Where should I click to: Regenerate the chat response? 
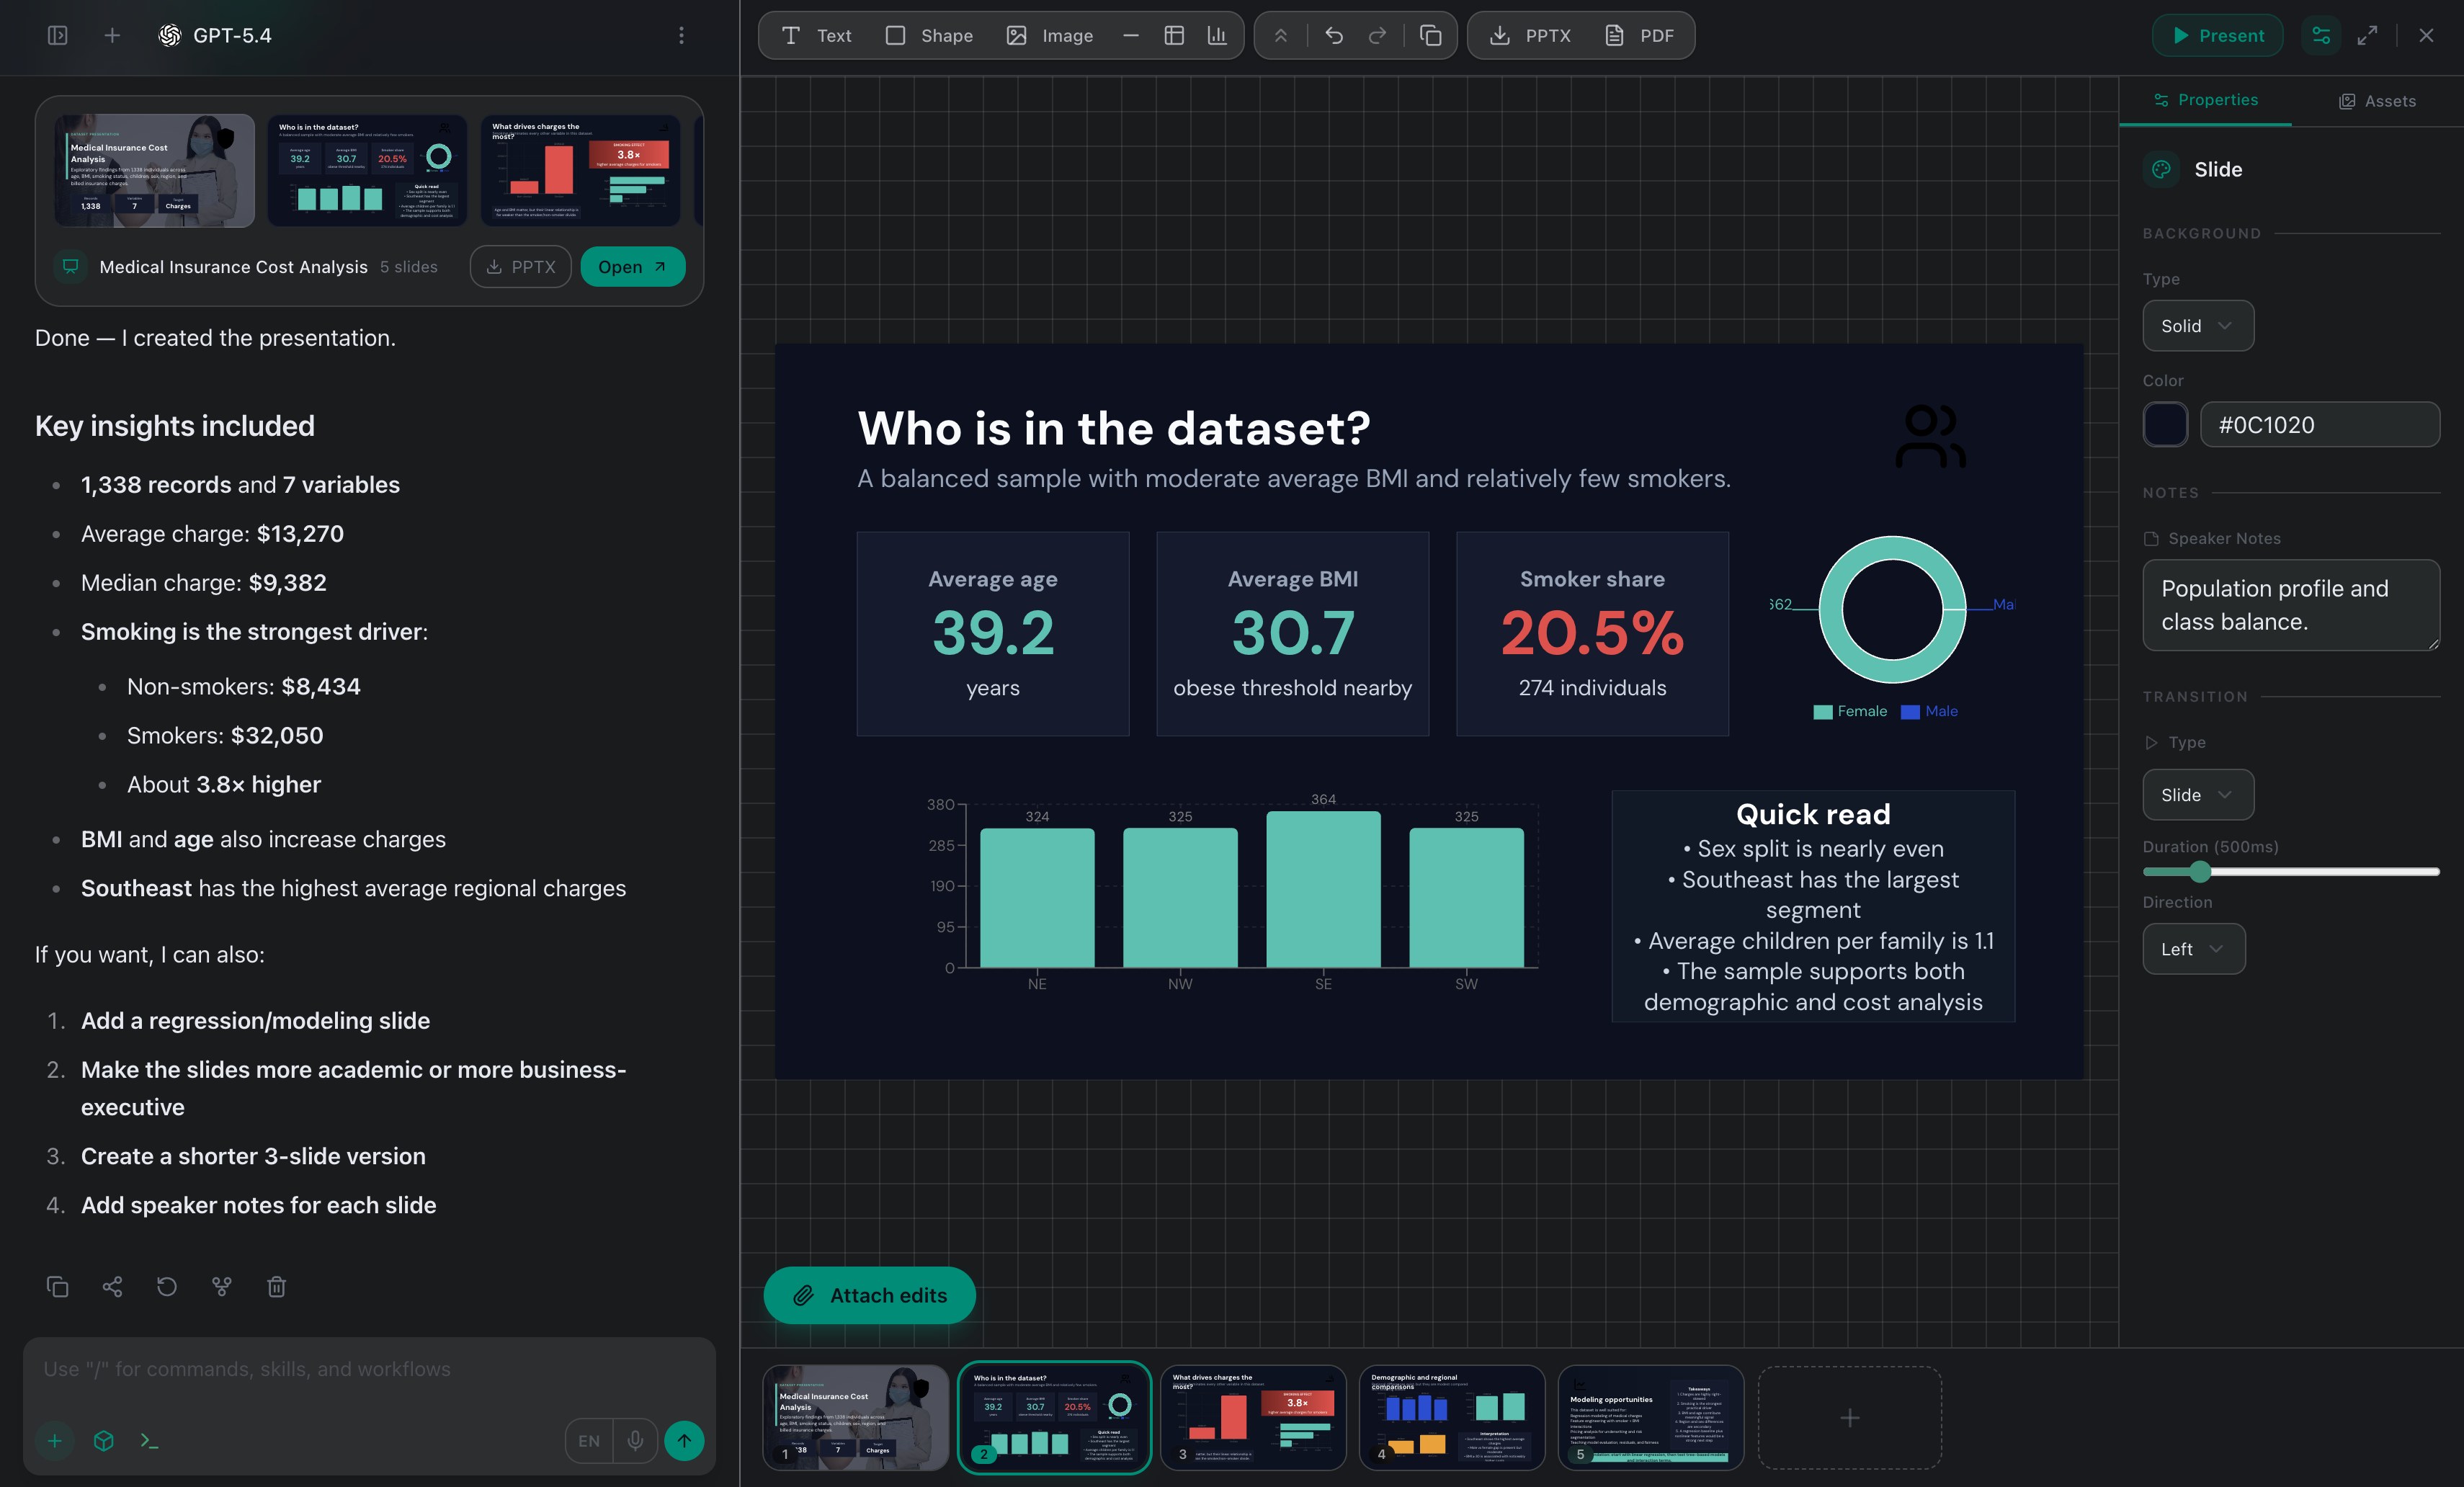pos(166,1287)
